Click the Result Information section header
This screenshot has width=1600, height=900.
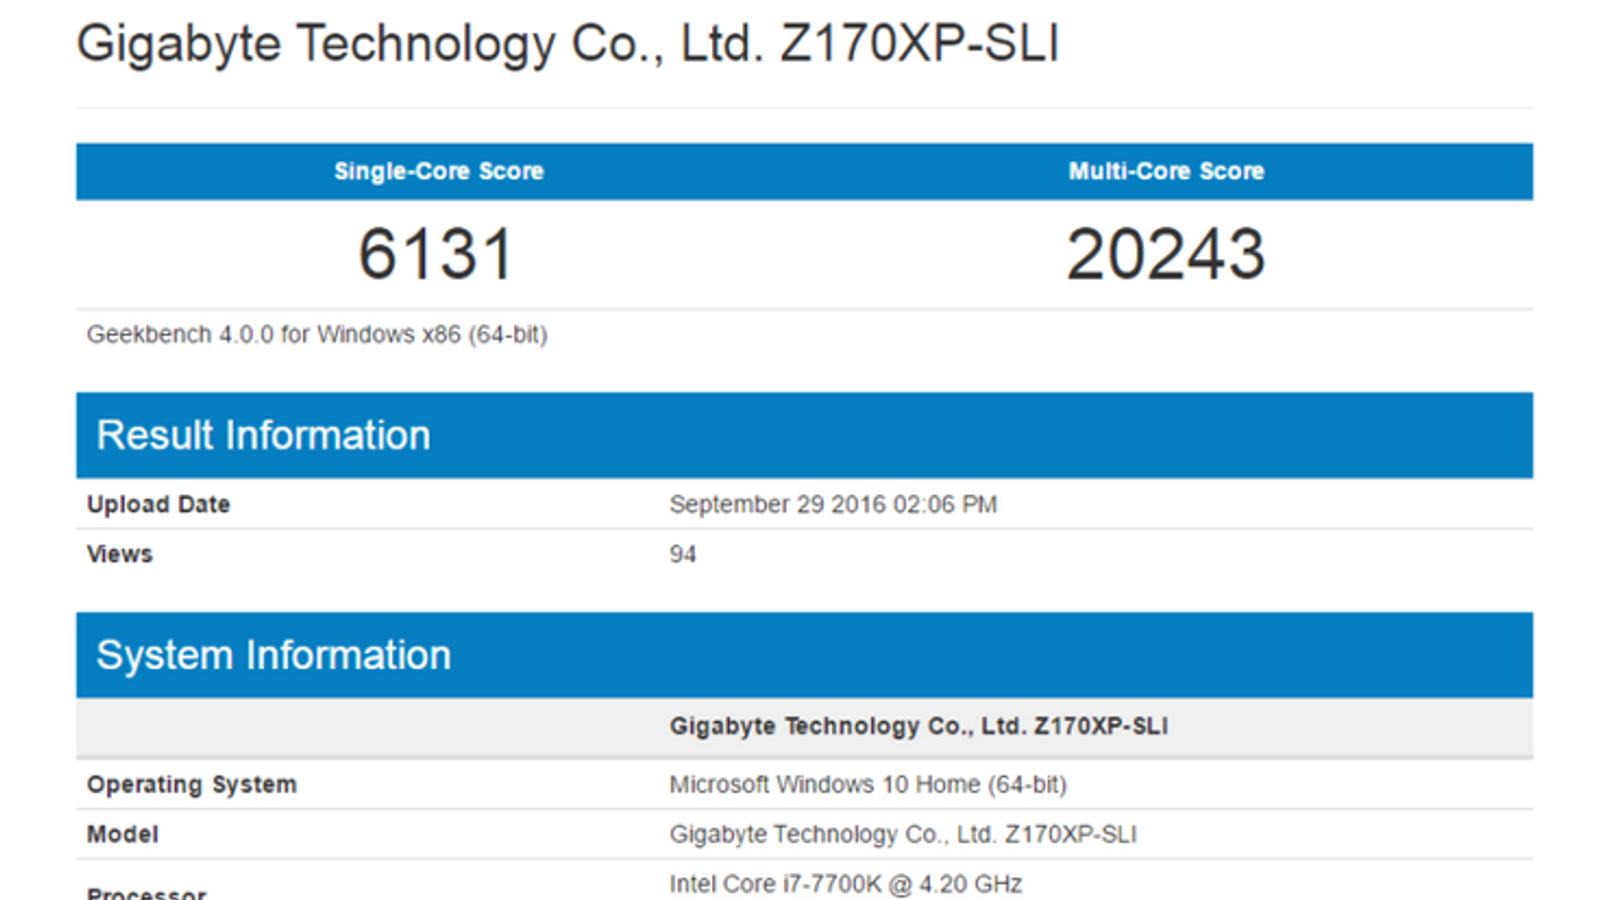pyautogui.click(x=263, y=435)
